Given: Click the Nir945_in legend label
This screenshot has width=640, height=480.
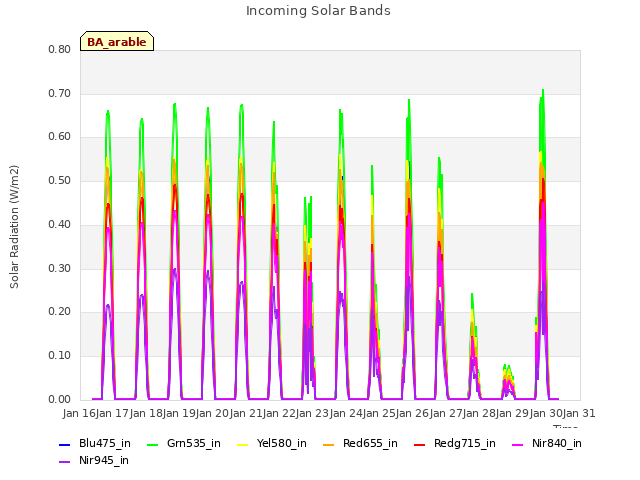Looking at the screenshot, I should pos(104,460).
